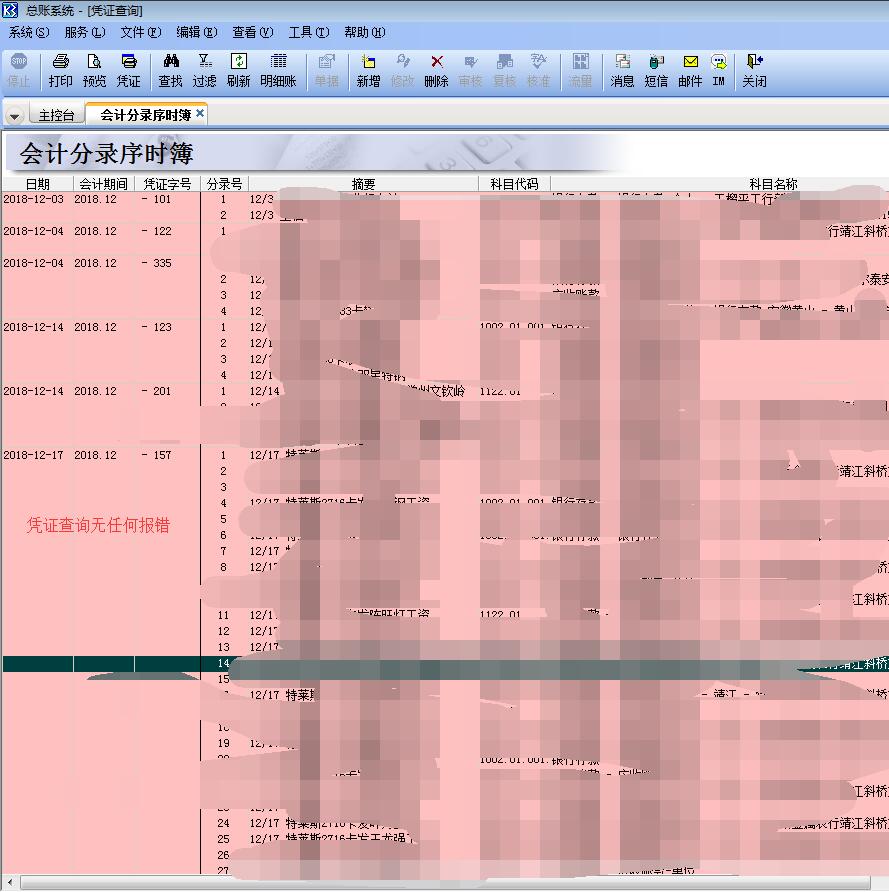Screen dimensions: 889x892
Task: Click the 停止 (Stop) toolbar icon
Action: click(x=19, y=71)
